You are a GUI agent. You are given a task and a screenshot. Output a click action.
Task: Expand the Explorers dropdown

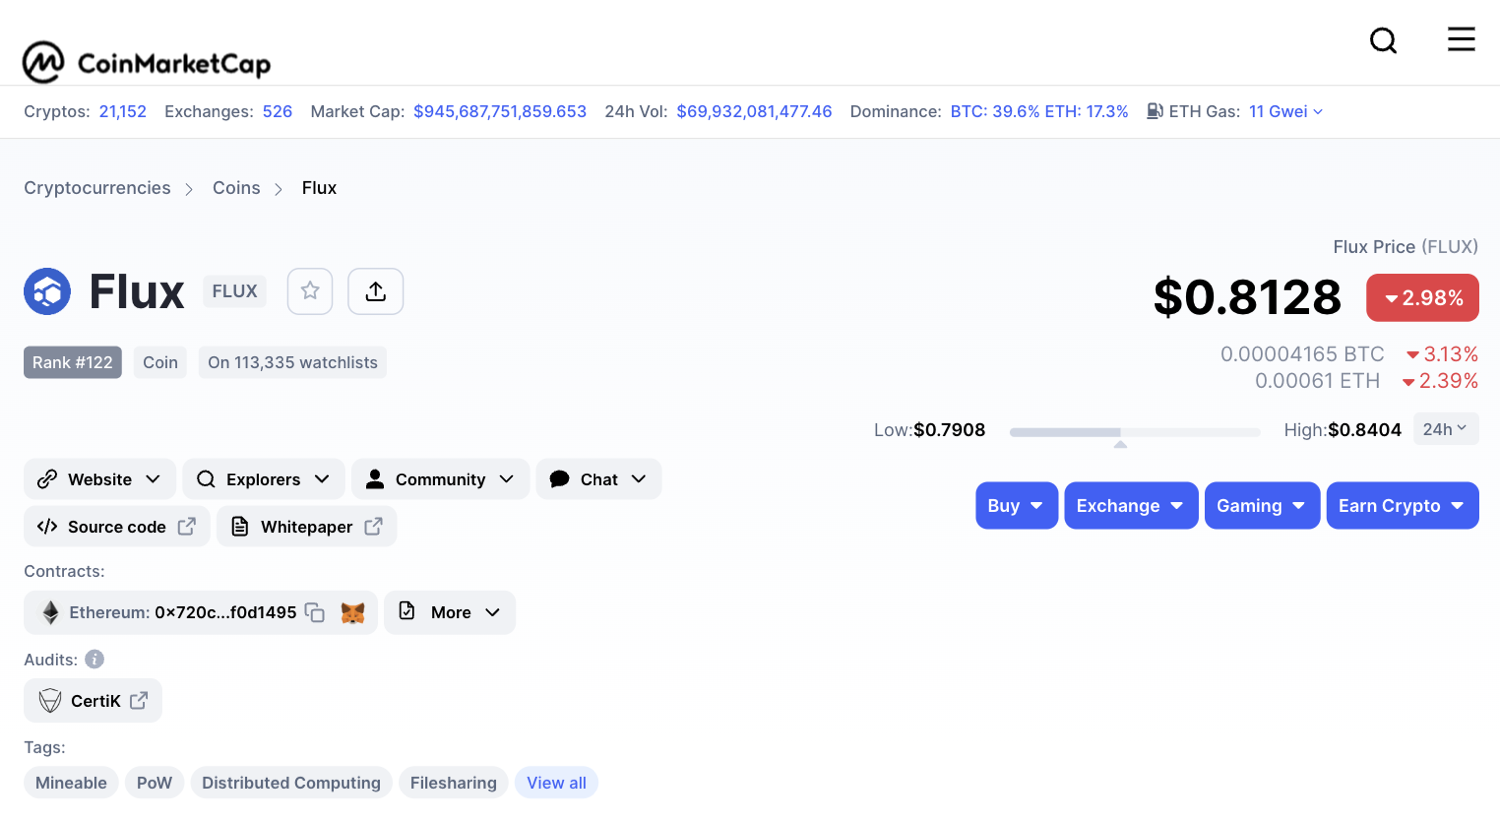click(x=263, y=479)
